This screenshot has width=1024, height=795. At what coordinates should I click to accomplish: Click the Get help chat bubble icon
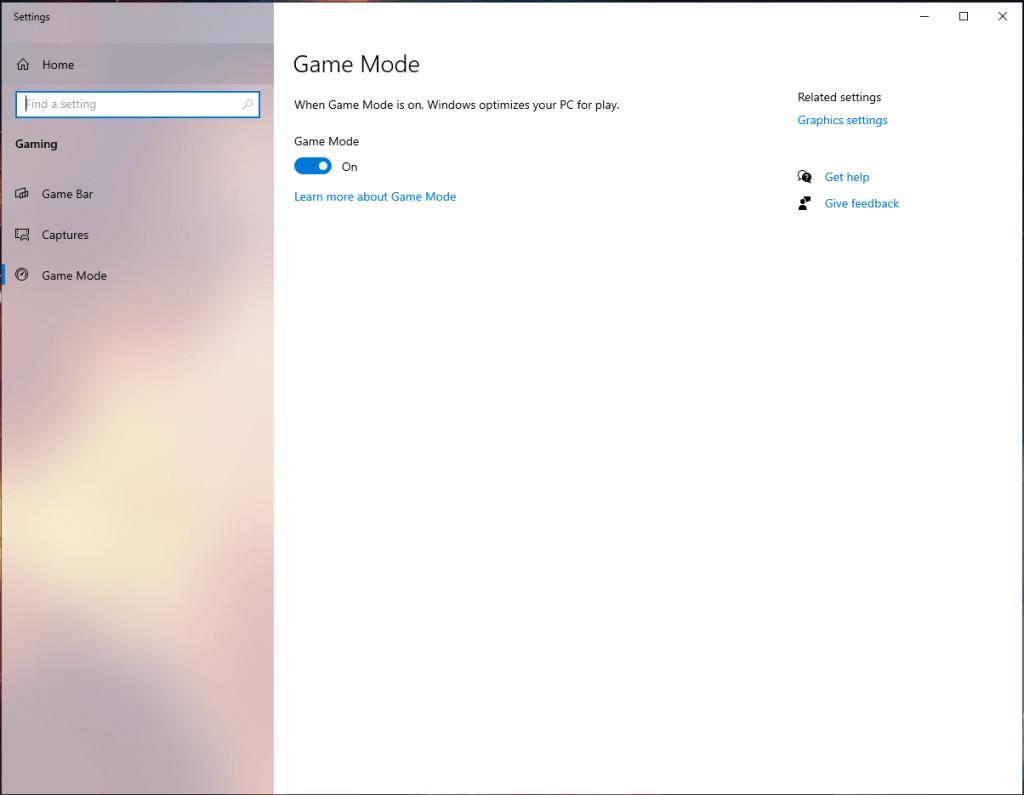point(805,177)
